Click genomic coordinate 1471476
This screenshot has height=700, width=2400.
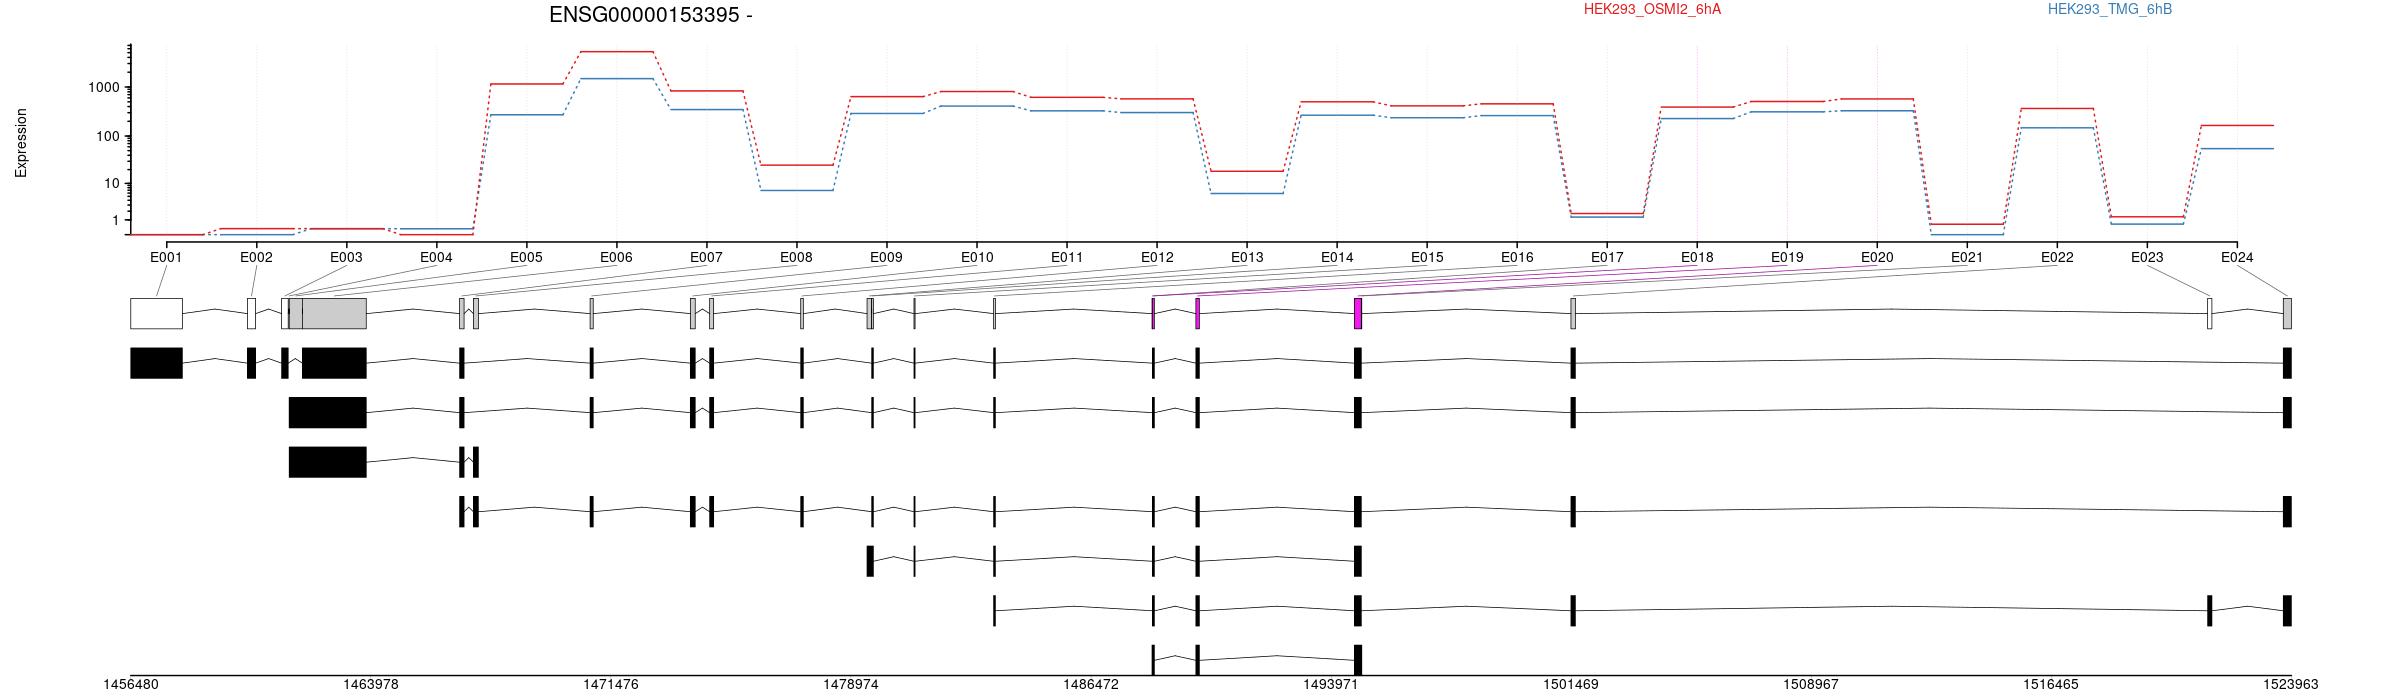(611, 685)
